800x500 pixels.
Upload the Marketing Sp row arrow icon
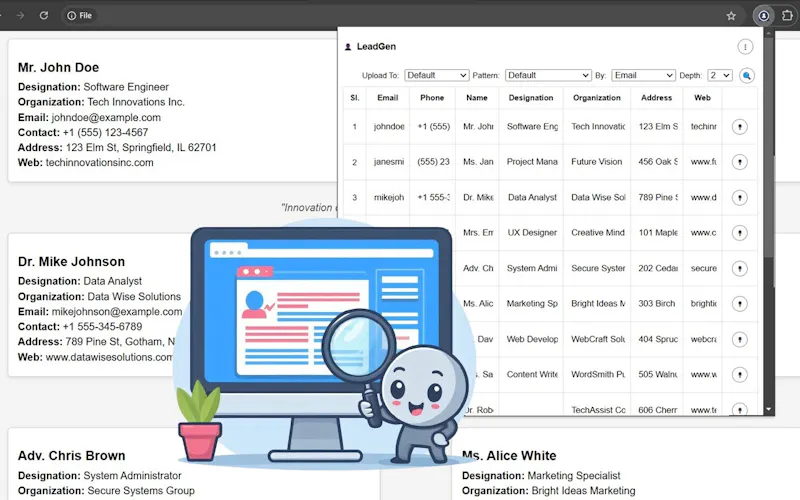(x=739, y=304)
